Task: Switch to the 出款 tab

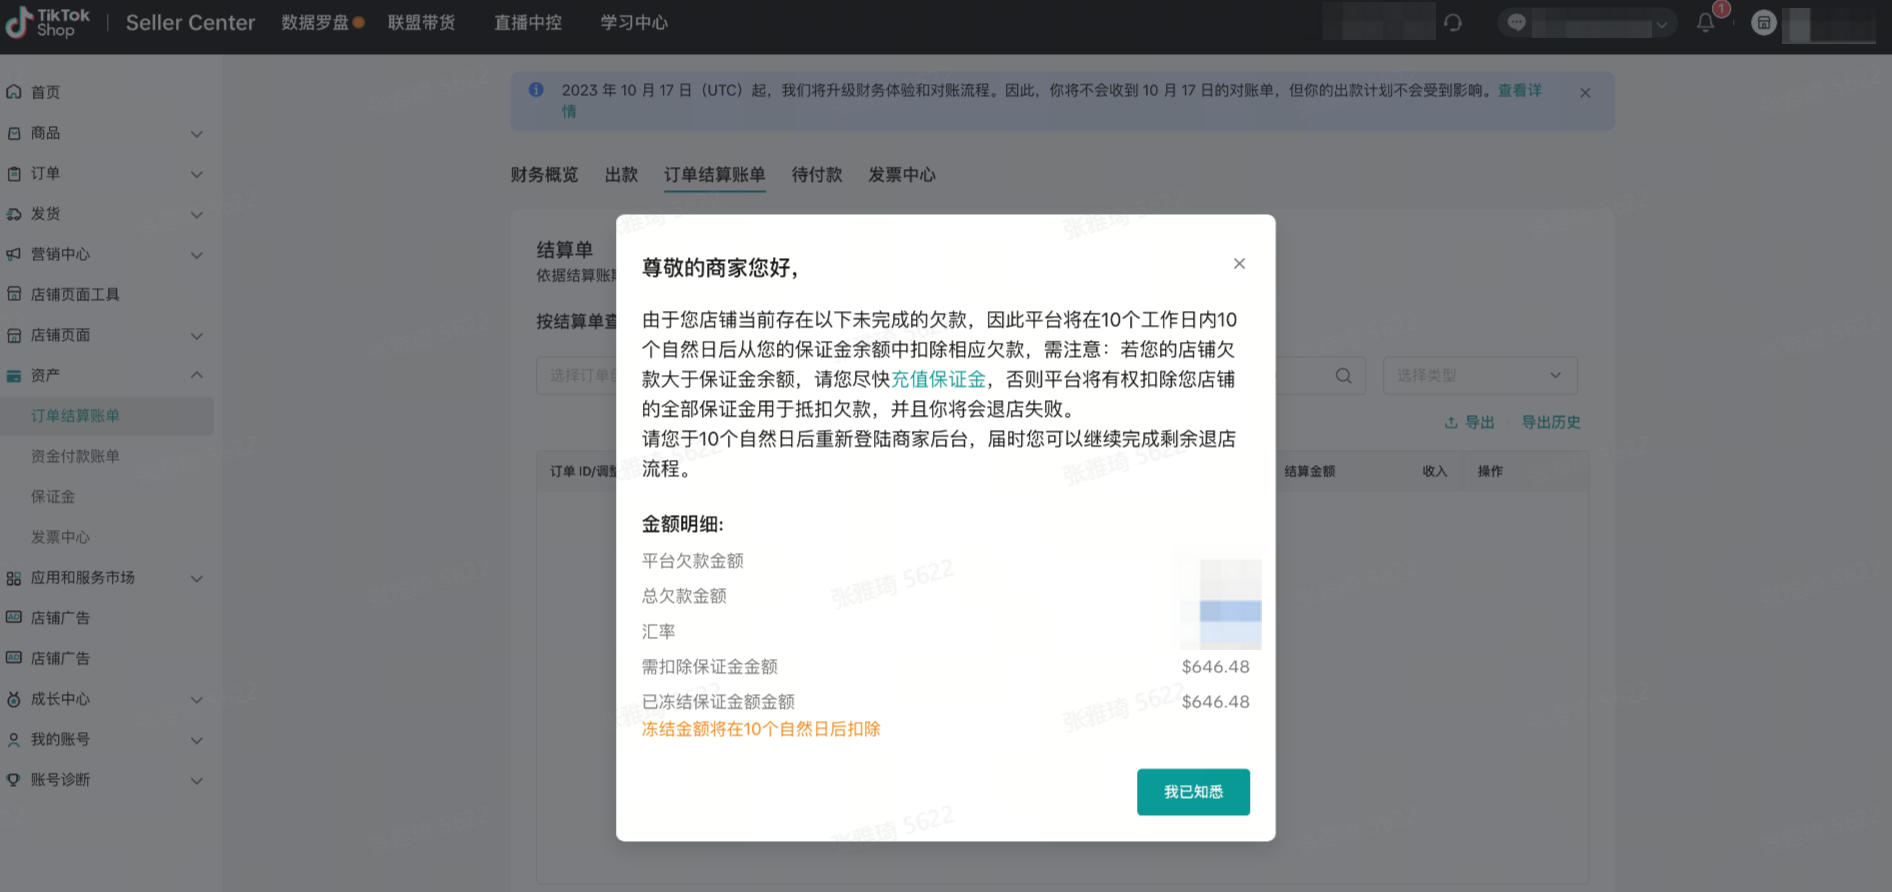Action: pyautogui.click(x=621, y=175)
